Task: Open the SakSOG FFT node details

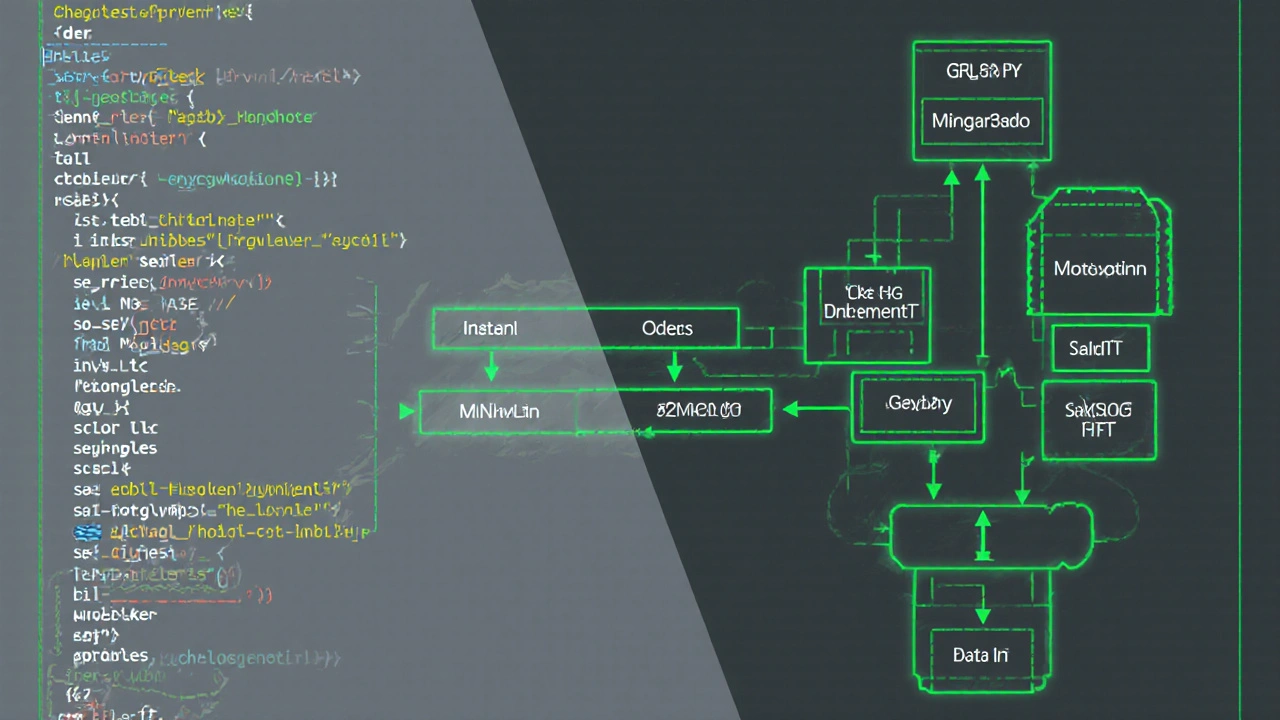Action: point(1098,419)
